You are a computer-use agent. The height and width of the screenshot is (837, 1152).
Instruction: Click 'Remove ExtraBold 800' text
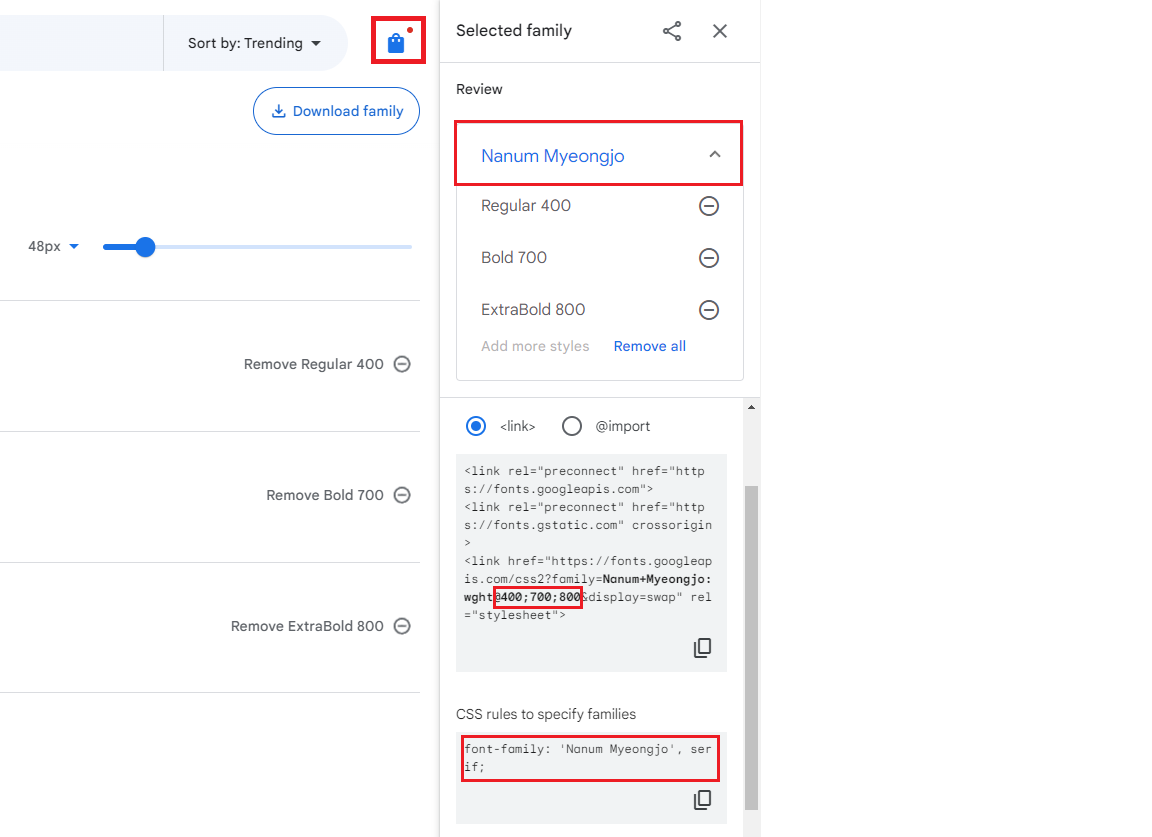point(307,626)
